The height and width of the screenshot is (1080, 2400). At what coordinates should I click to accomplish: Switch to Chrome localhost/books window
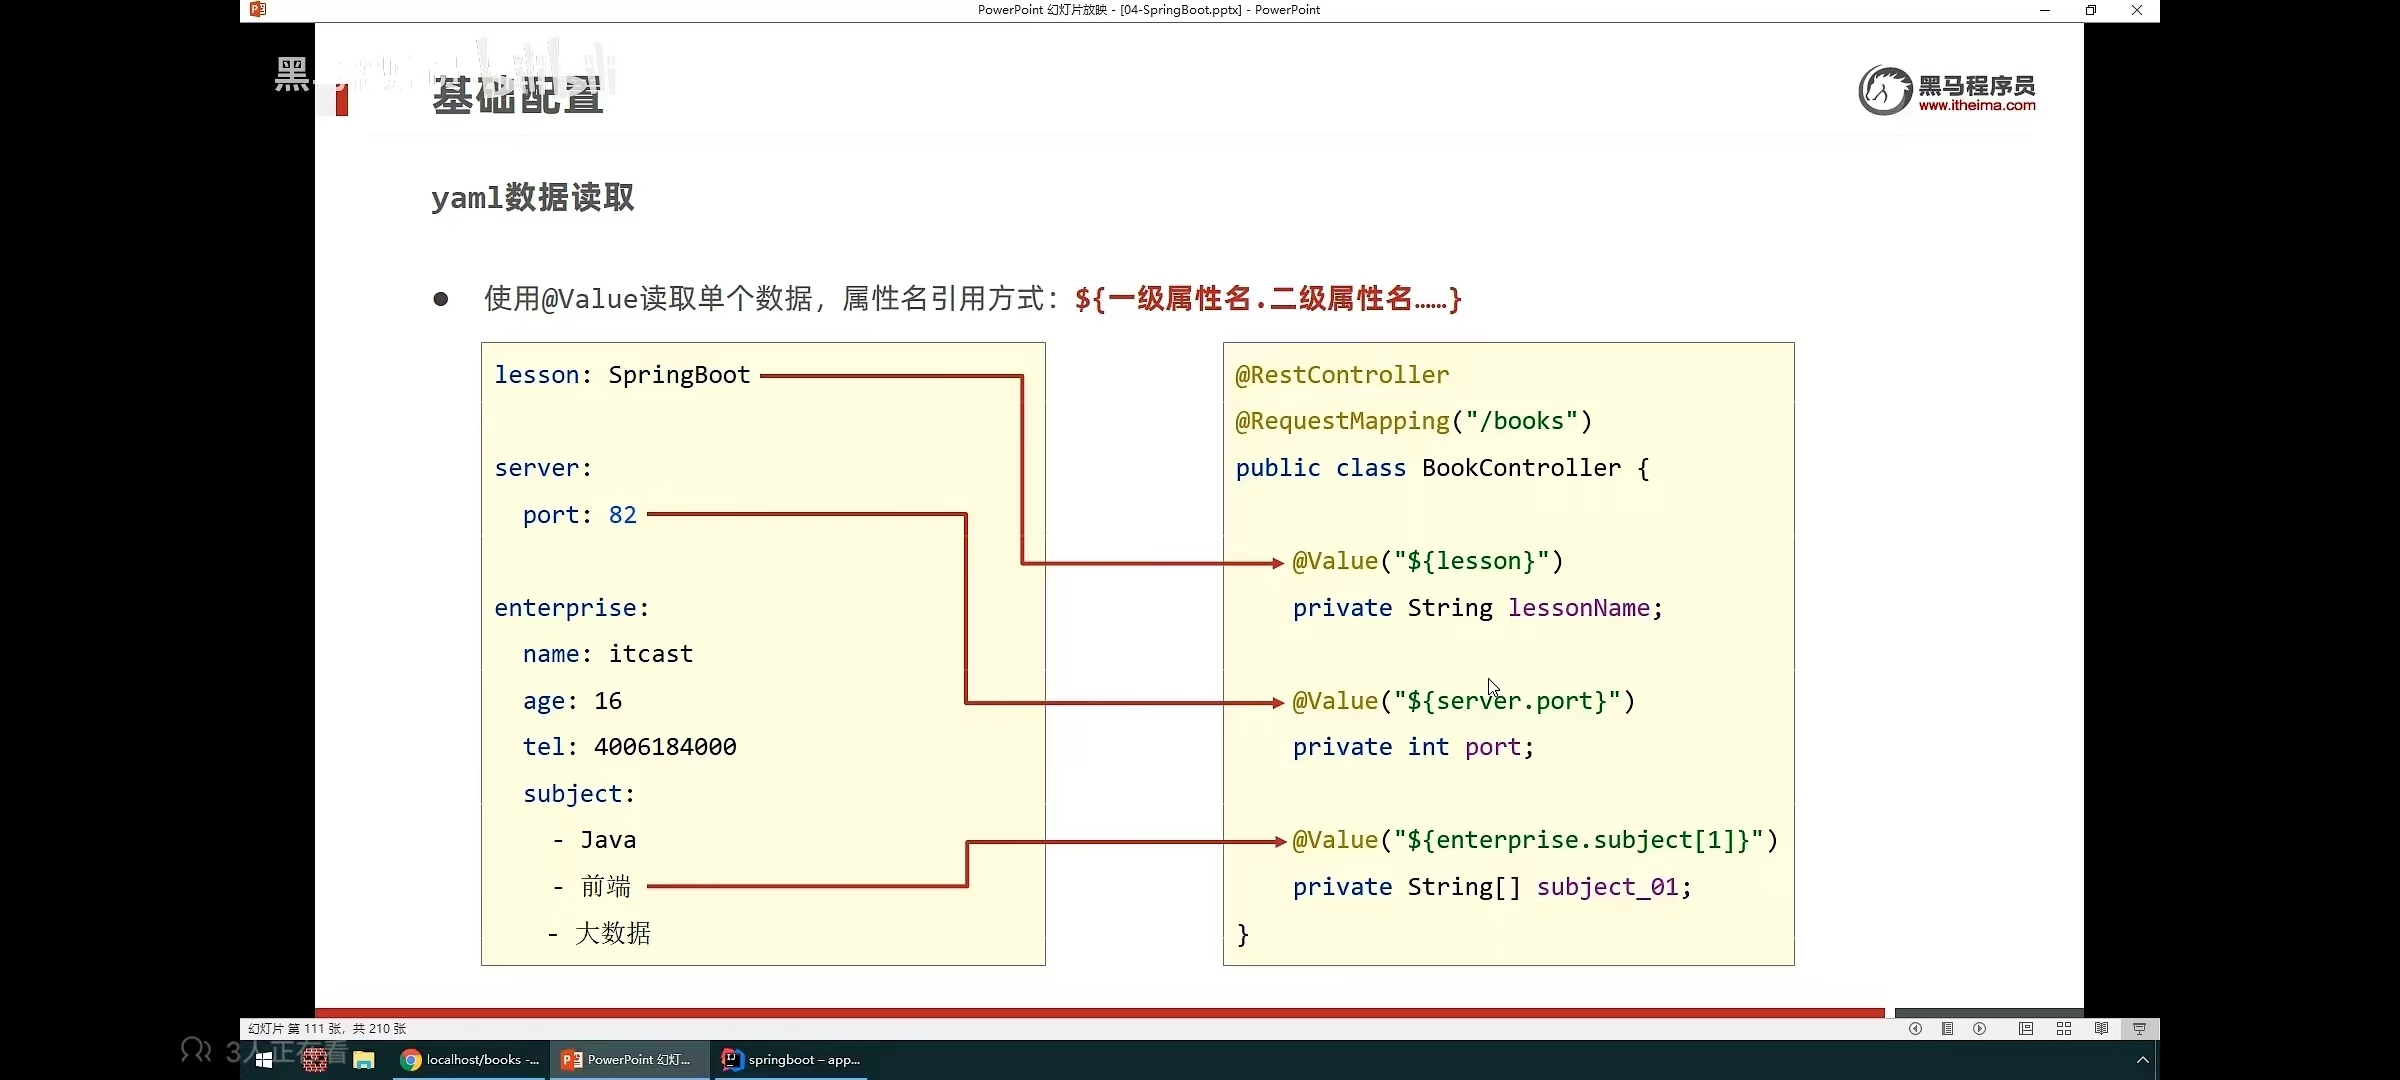pos(470,1060)
